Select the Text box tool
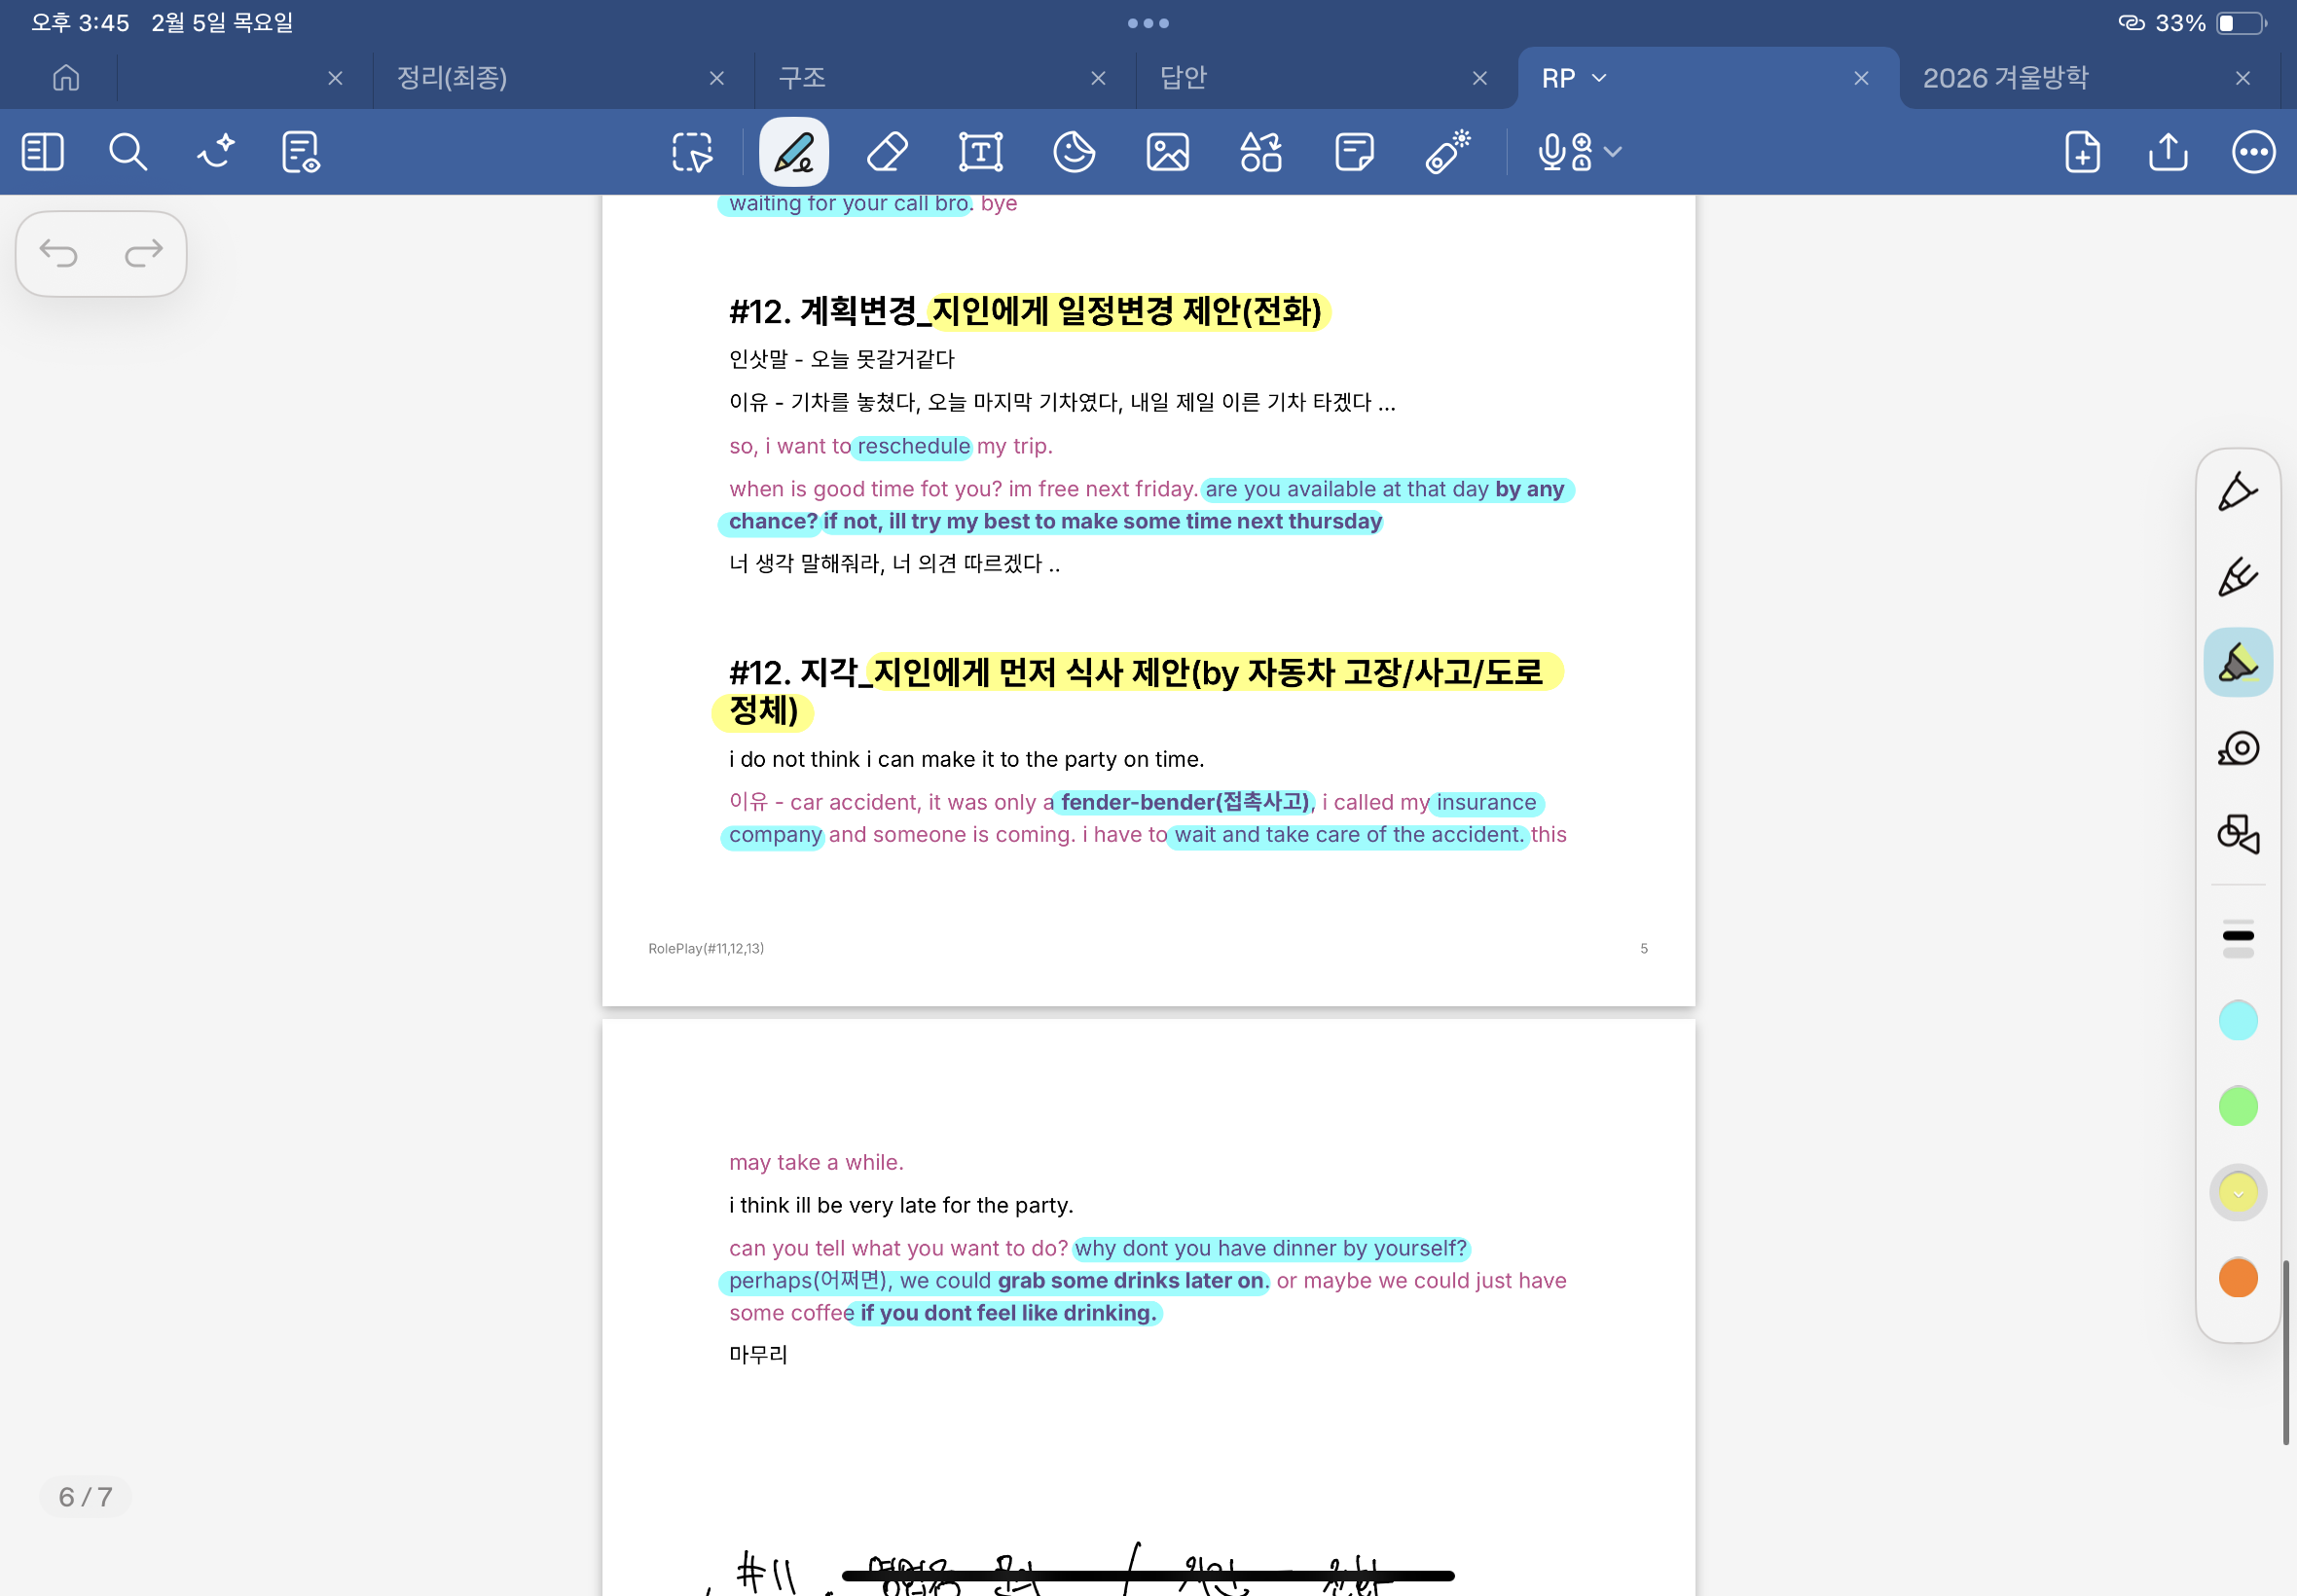 coord(980,153)
